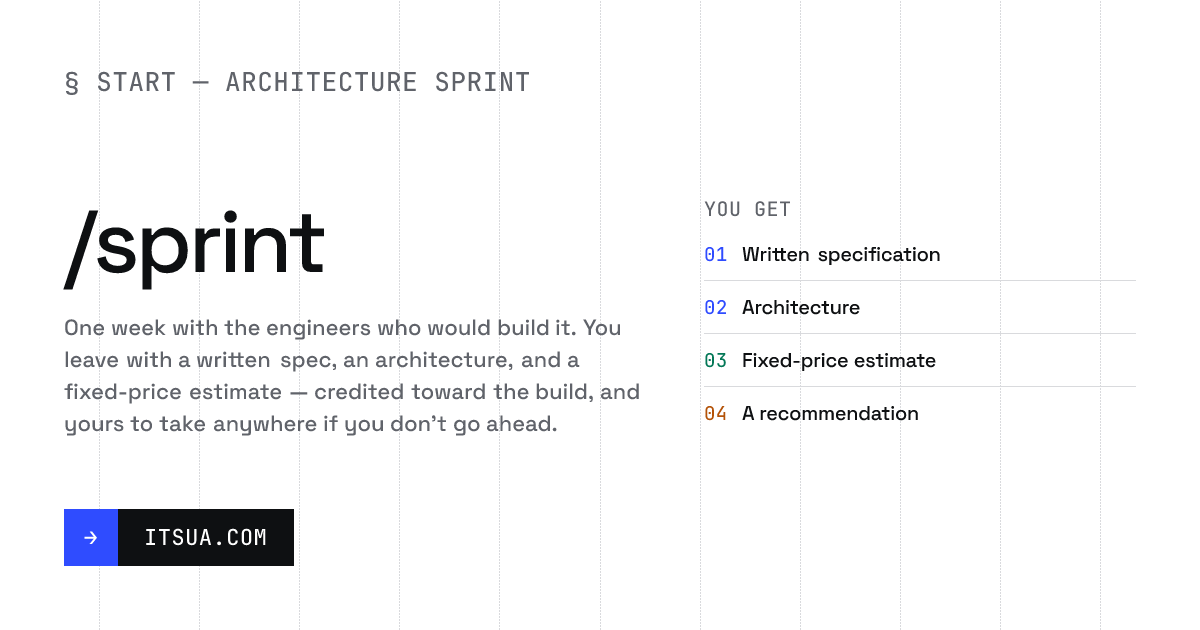Click the orange 04 number marker
Viewport: 1200px width, 630px height.
coord(715,414)
